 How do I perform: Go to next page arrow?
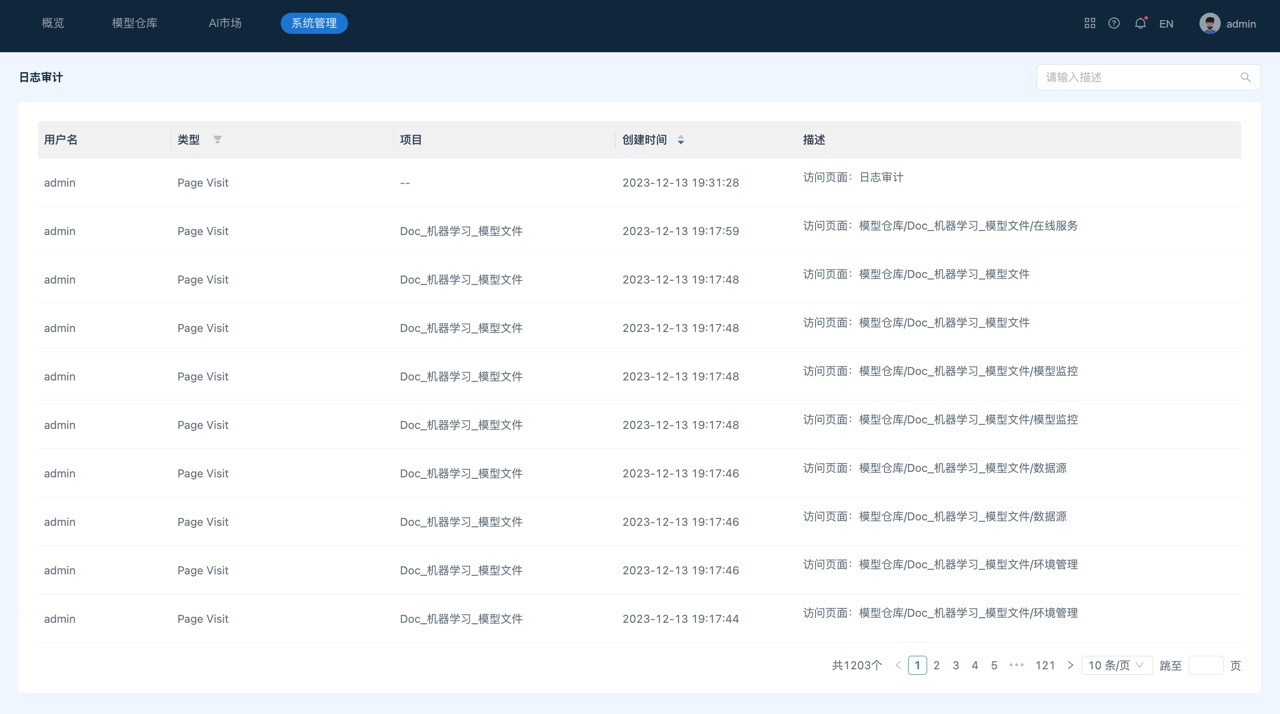[1070, 665]
